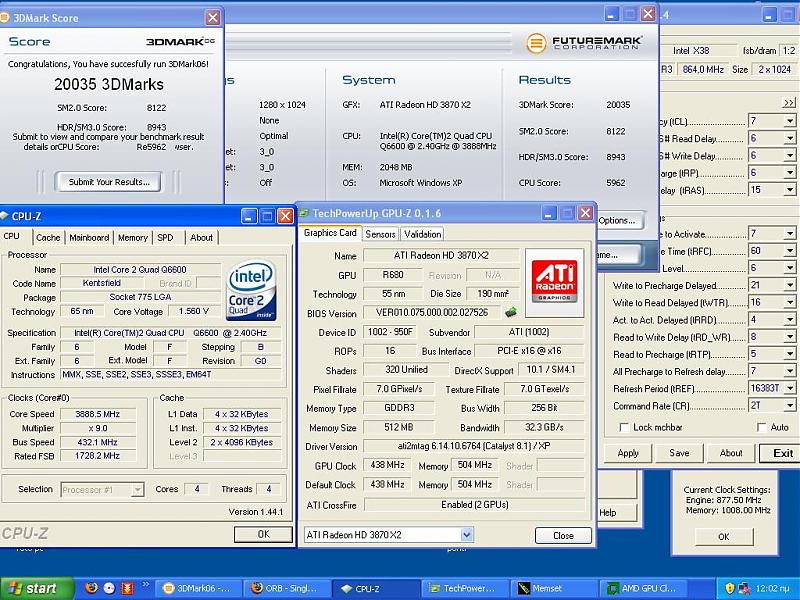
Task: Switch to ORB Firefox taskbar button
Action: click(287, 588)
